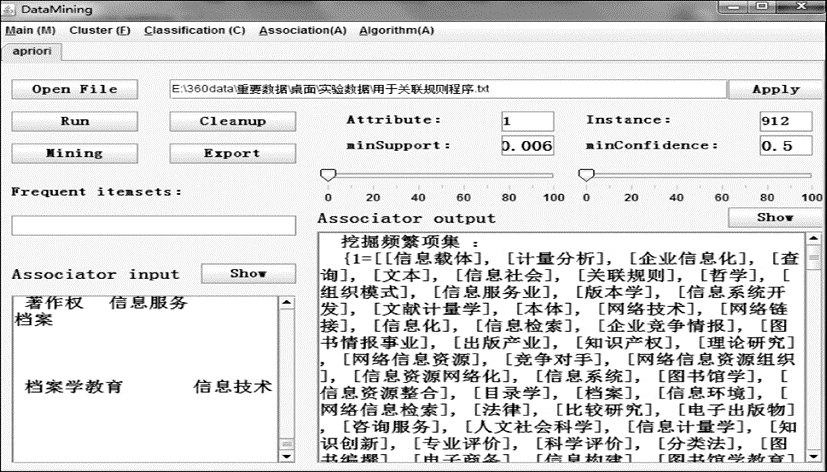Click '[人文社会科学]' in Associator output
The height and width of the screenshot is (472, 827).
tap(536, 427)
